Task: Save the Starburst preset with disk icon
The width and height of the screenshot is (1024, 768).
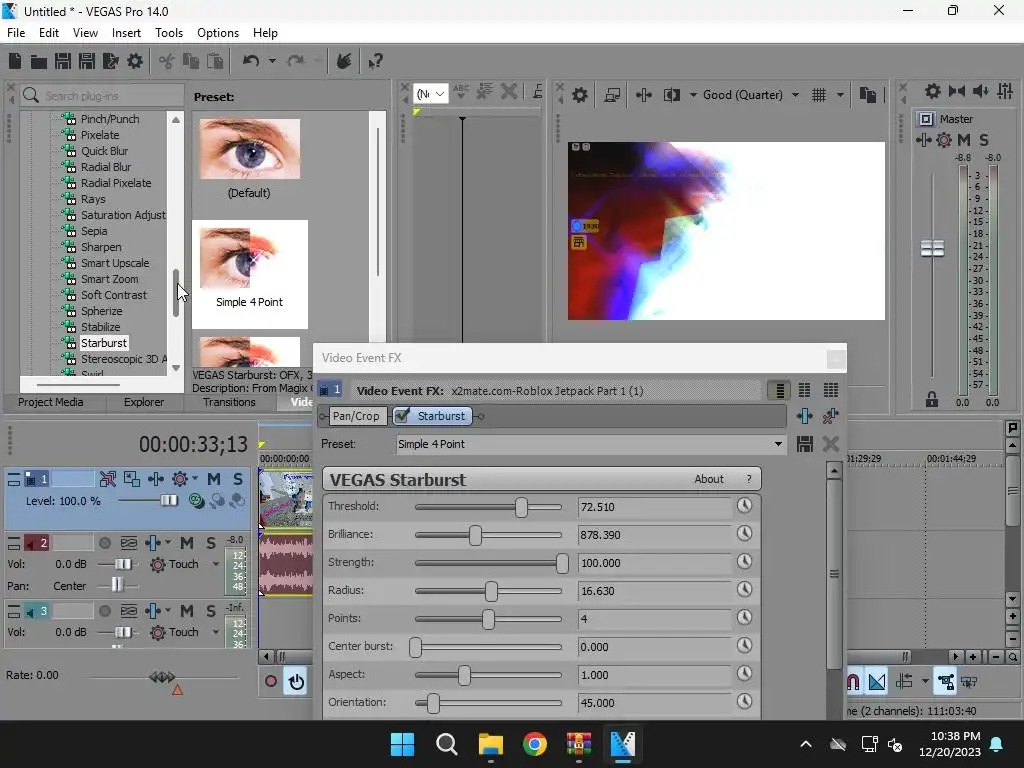Action: (x=805, y=444)
